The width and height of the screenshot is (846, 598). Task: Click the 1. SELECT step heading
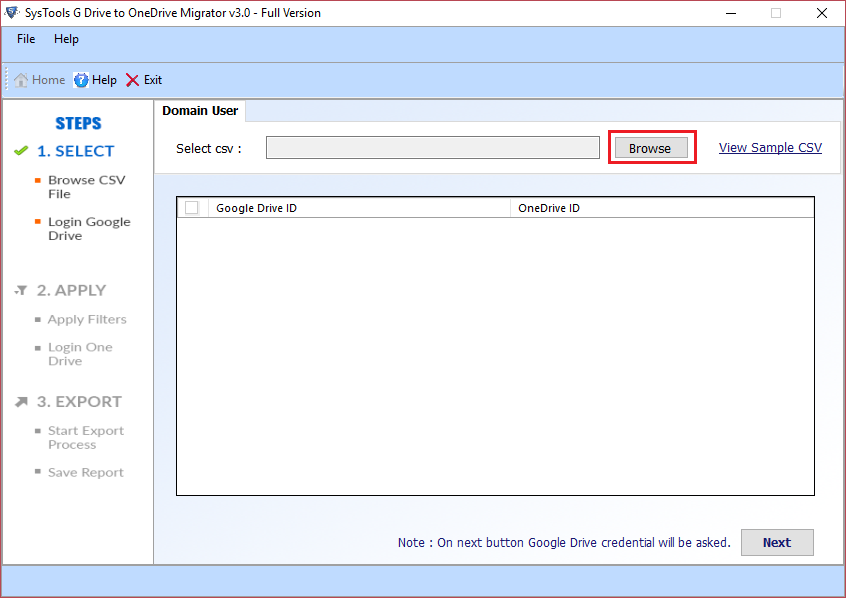click(76, 151)
